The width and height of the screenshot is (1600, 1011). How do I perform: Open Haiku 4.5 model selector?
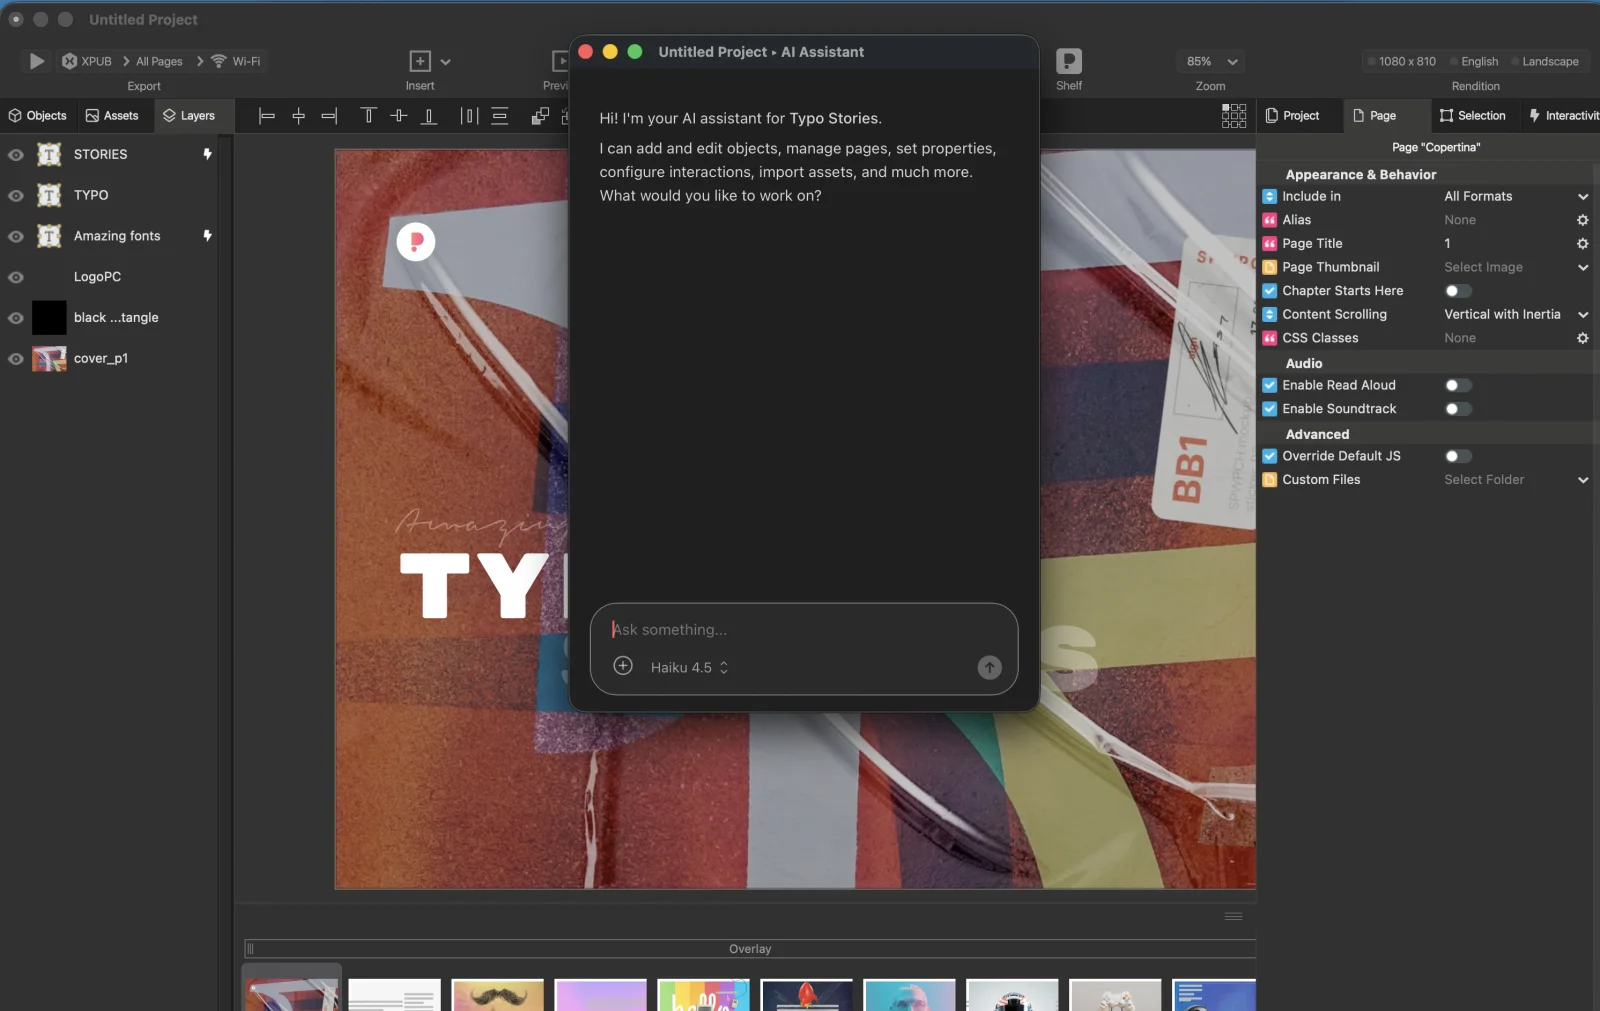pyautogui.click(x=689, y=667)
